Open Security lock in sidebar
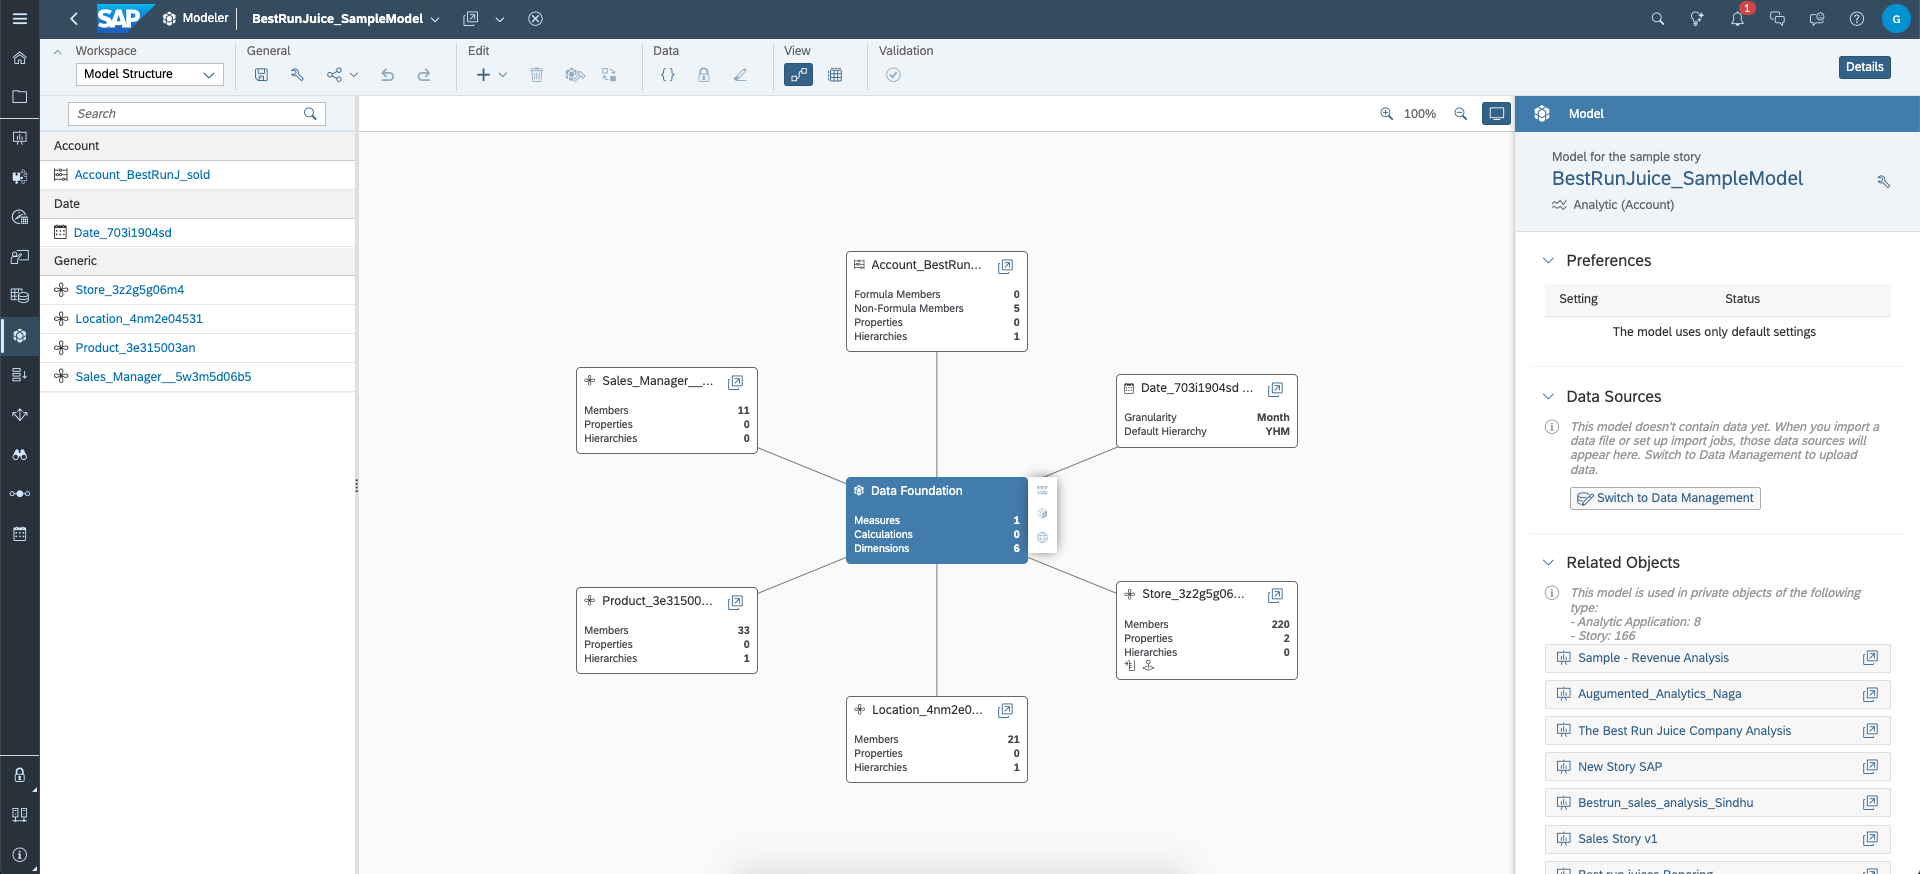The height and width of the screenshot is (874, 1920). [19, 775]
